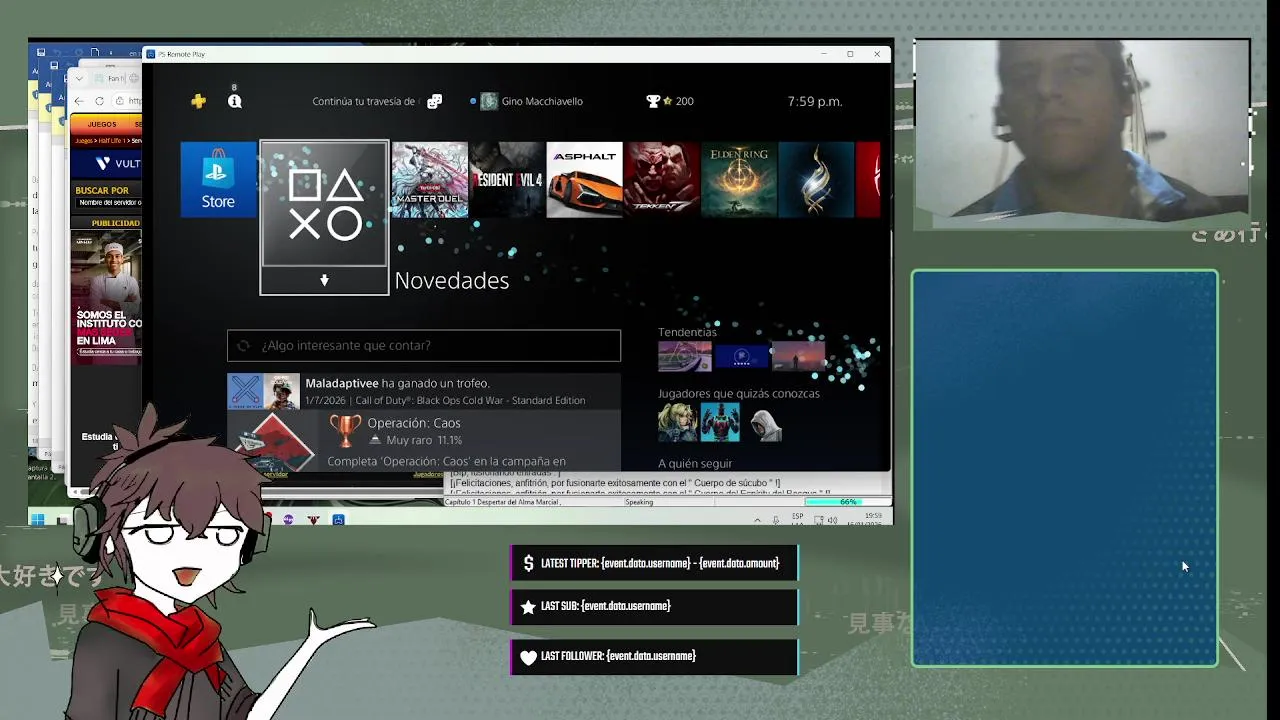Viewport: 1280px width, 720px height.
Task: Click the LAST SUB overlay bar
Action: 654,606
